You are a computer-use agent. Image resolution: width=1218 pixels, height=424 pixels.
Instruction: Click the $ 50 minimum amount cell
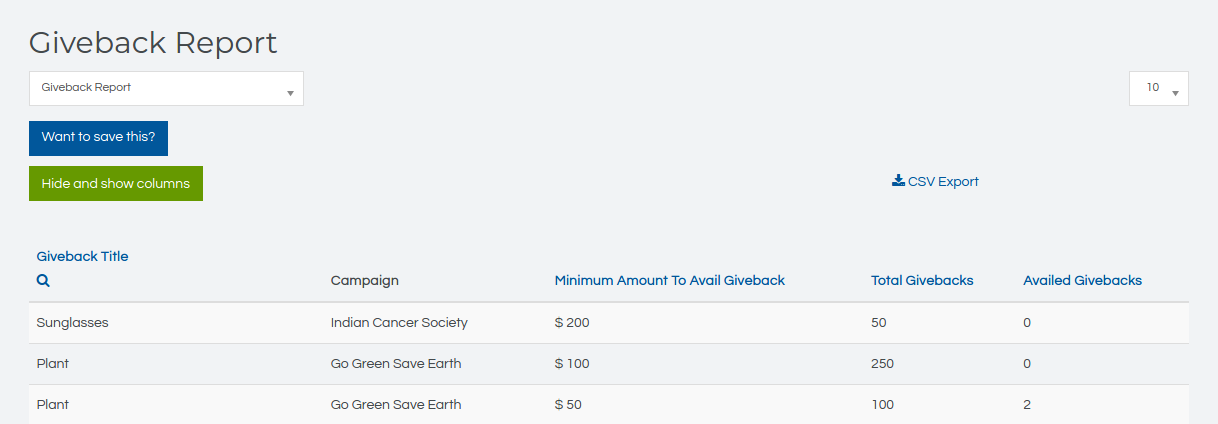click(568, 405)
